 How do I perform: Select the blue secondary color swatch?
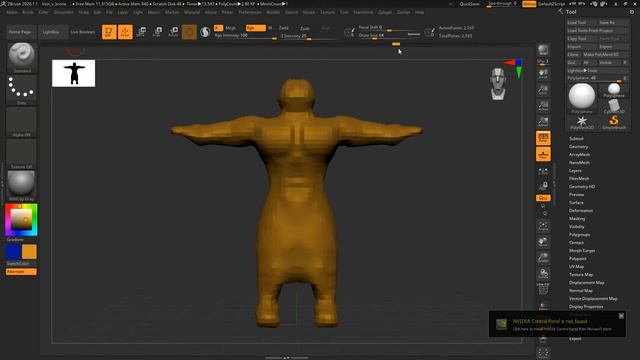coord(13,252)
